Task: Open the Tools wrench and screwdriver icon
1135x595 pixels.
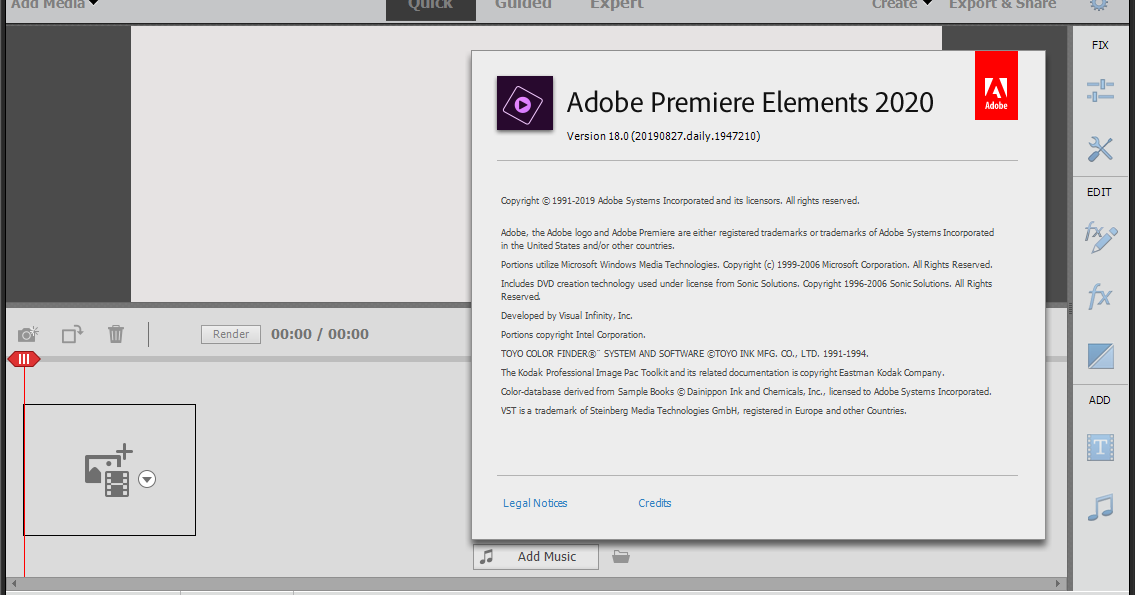Action: click(x=1100, y=149)
